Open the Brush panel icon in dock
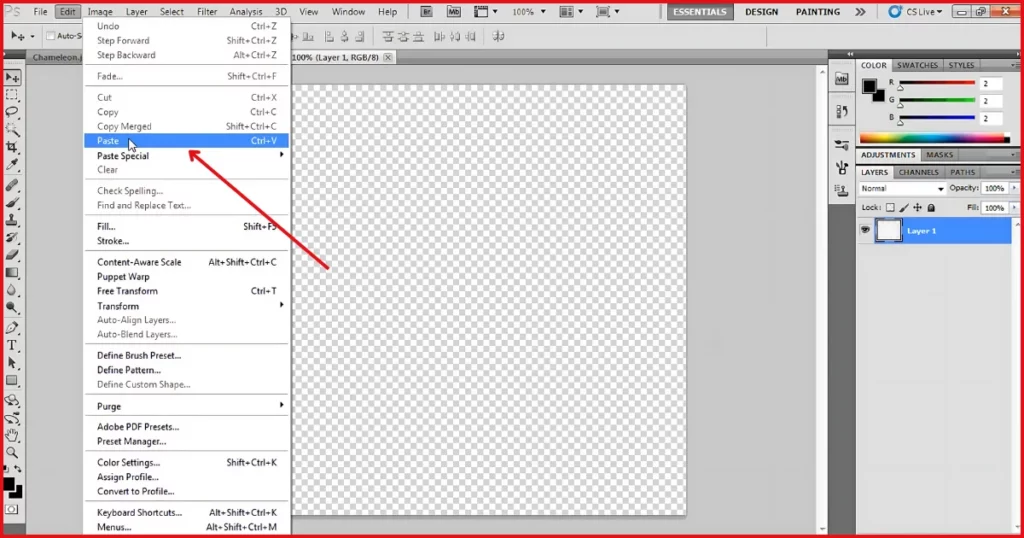1024x538 pixels. click(842, 168)
